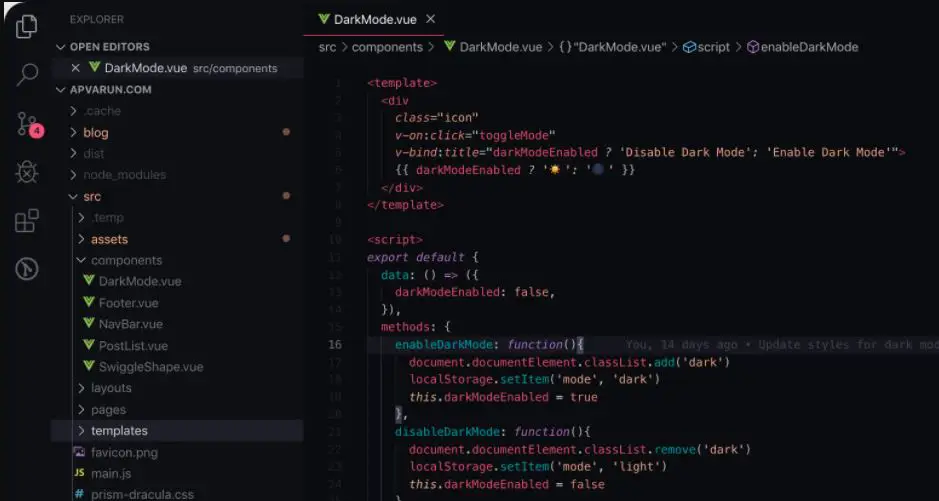Viewport: 939px width, 501px height.
Task: Click the DarkMode.vue file breadcrumb with Vue icon
Action: [x=493, y=47]
